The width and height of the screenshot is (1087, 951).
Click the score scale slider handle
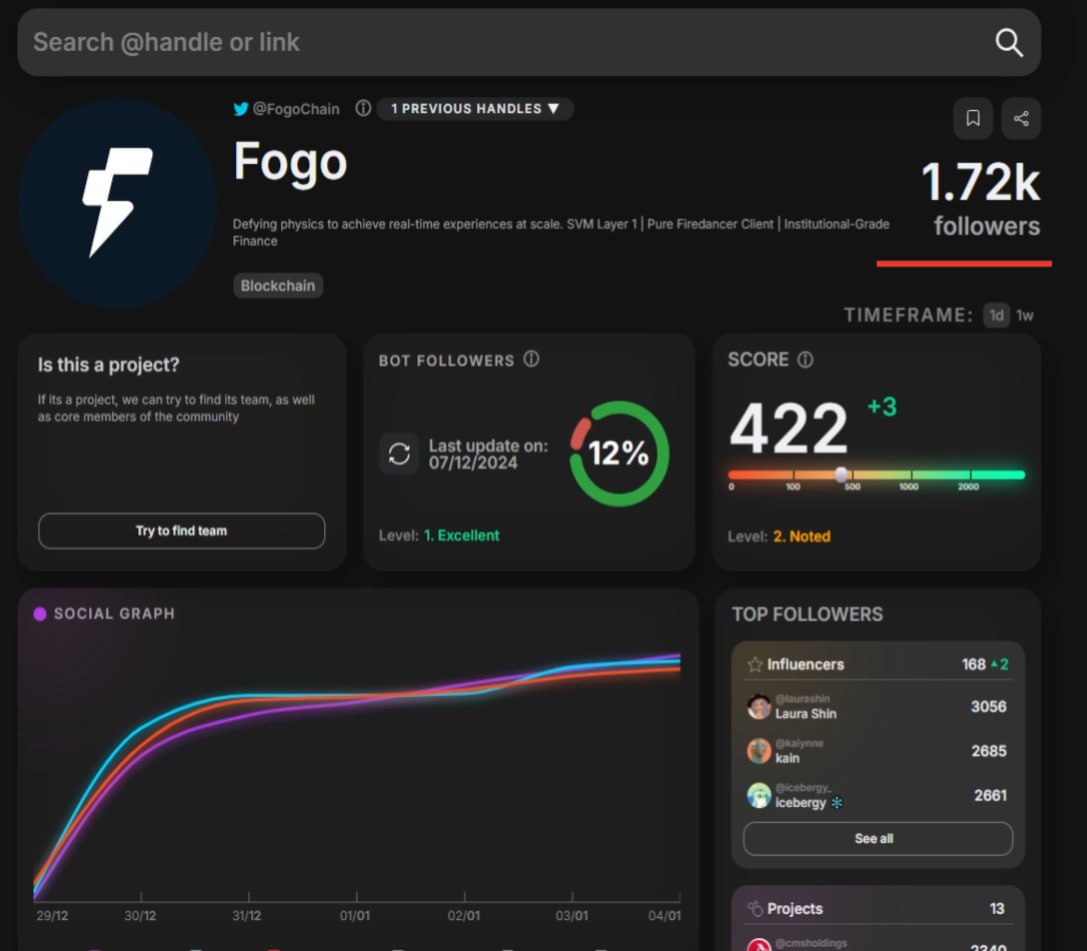[x=841, y=475]
